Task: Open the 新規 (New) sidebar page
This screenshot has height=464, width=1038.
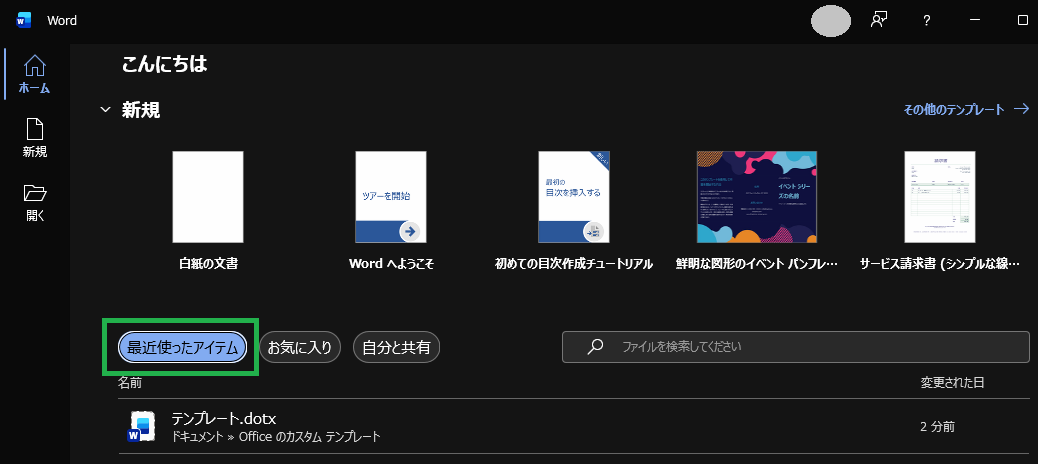Action: [x=34, y=138]
